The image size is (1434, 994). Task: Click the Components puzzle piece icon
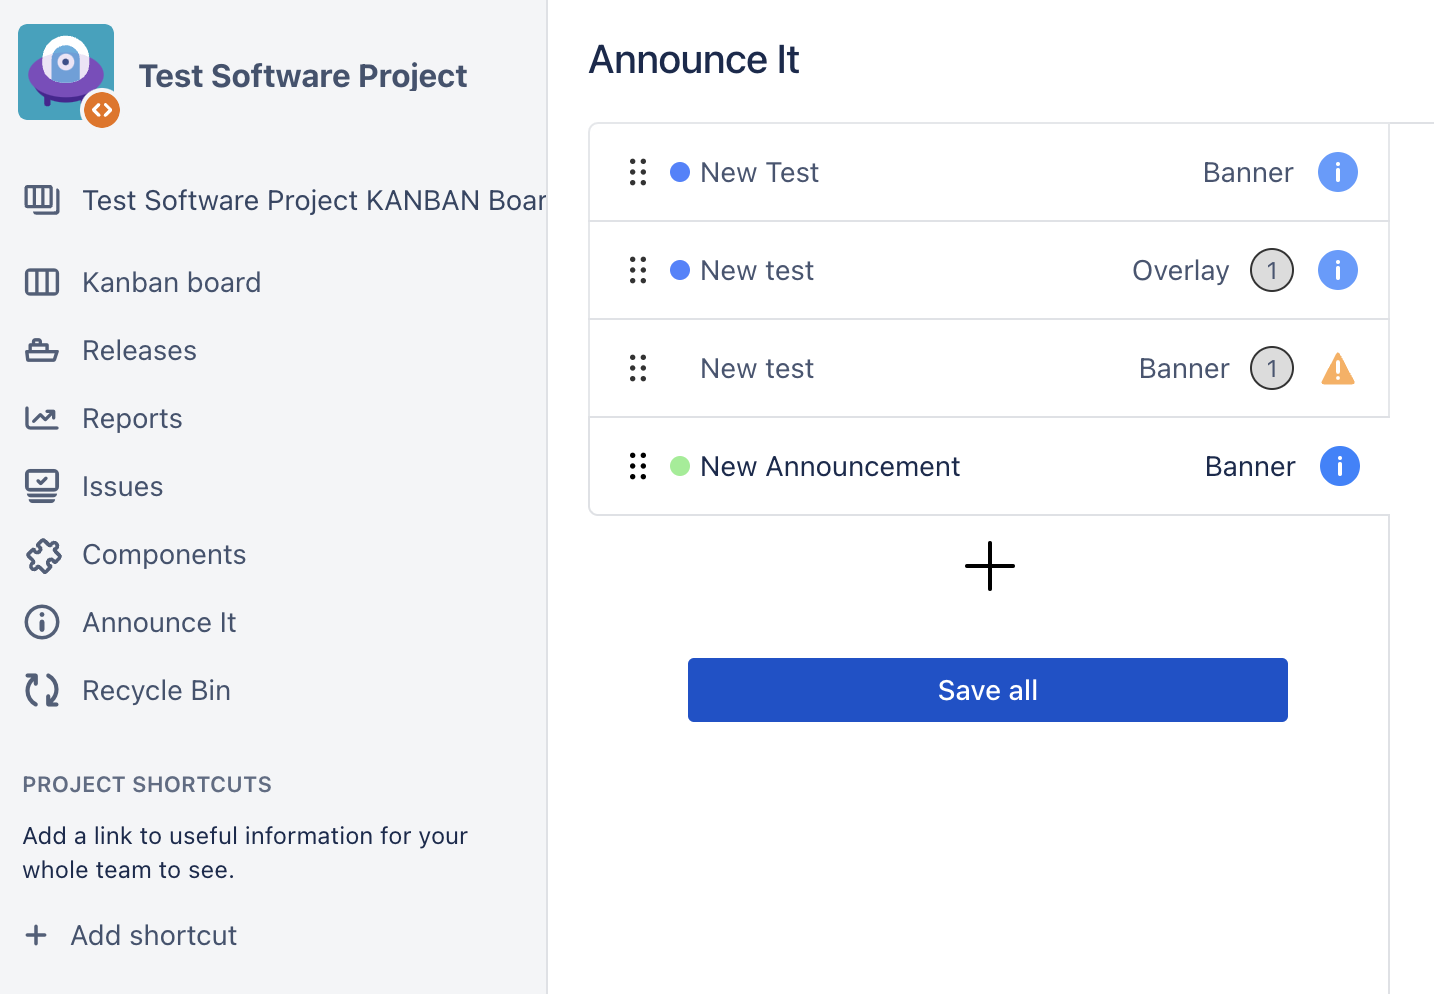(x=43, y=555)
